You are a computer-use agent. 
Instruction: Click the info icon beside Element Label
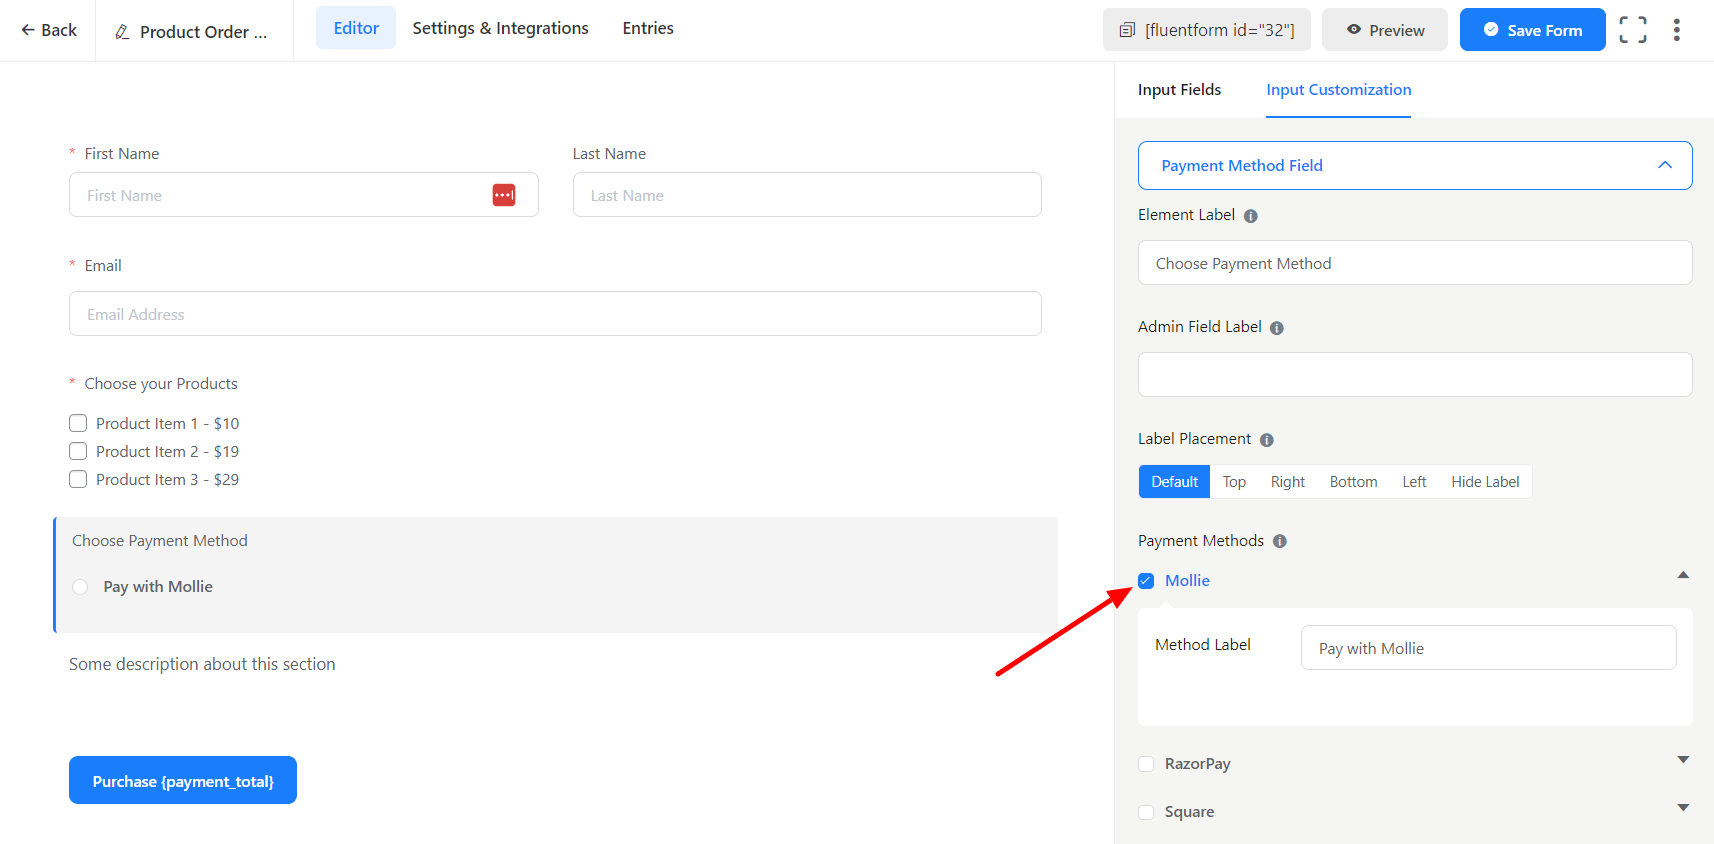[1250, 216]
